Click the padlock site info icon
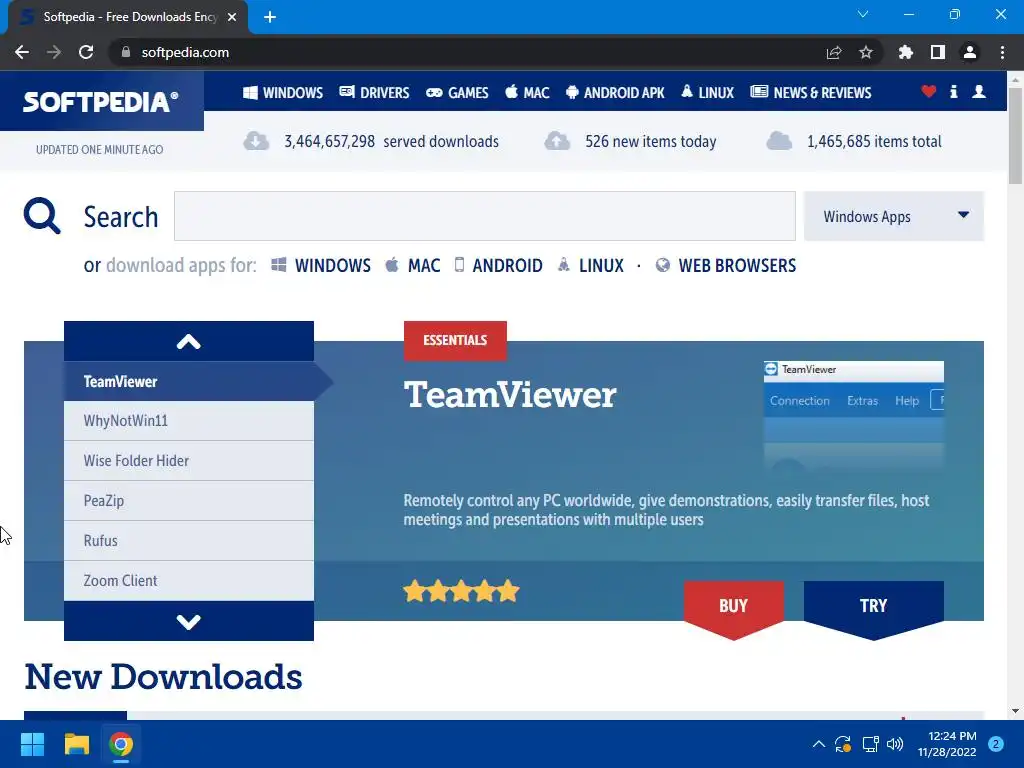Image resolution: width=1024 pixels, height=768 pixels. (x=126, y=52)
